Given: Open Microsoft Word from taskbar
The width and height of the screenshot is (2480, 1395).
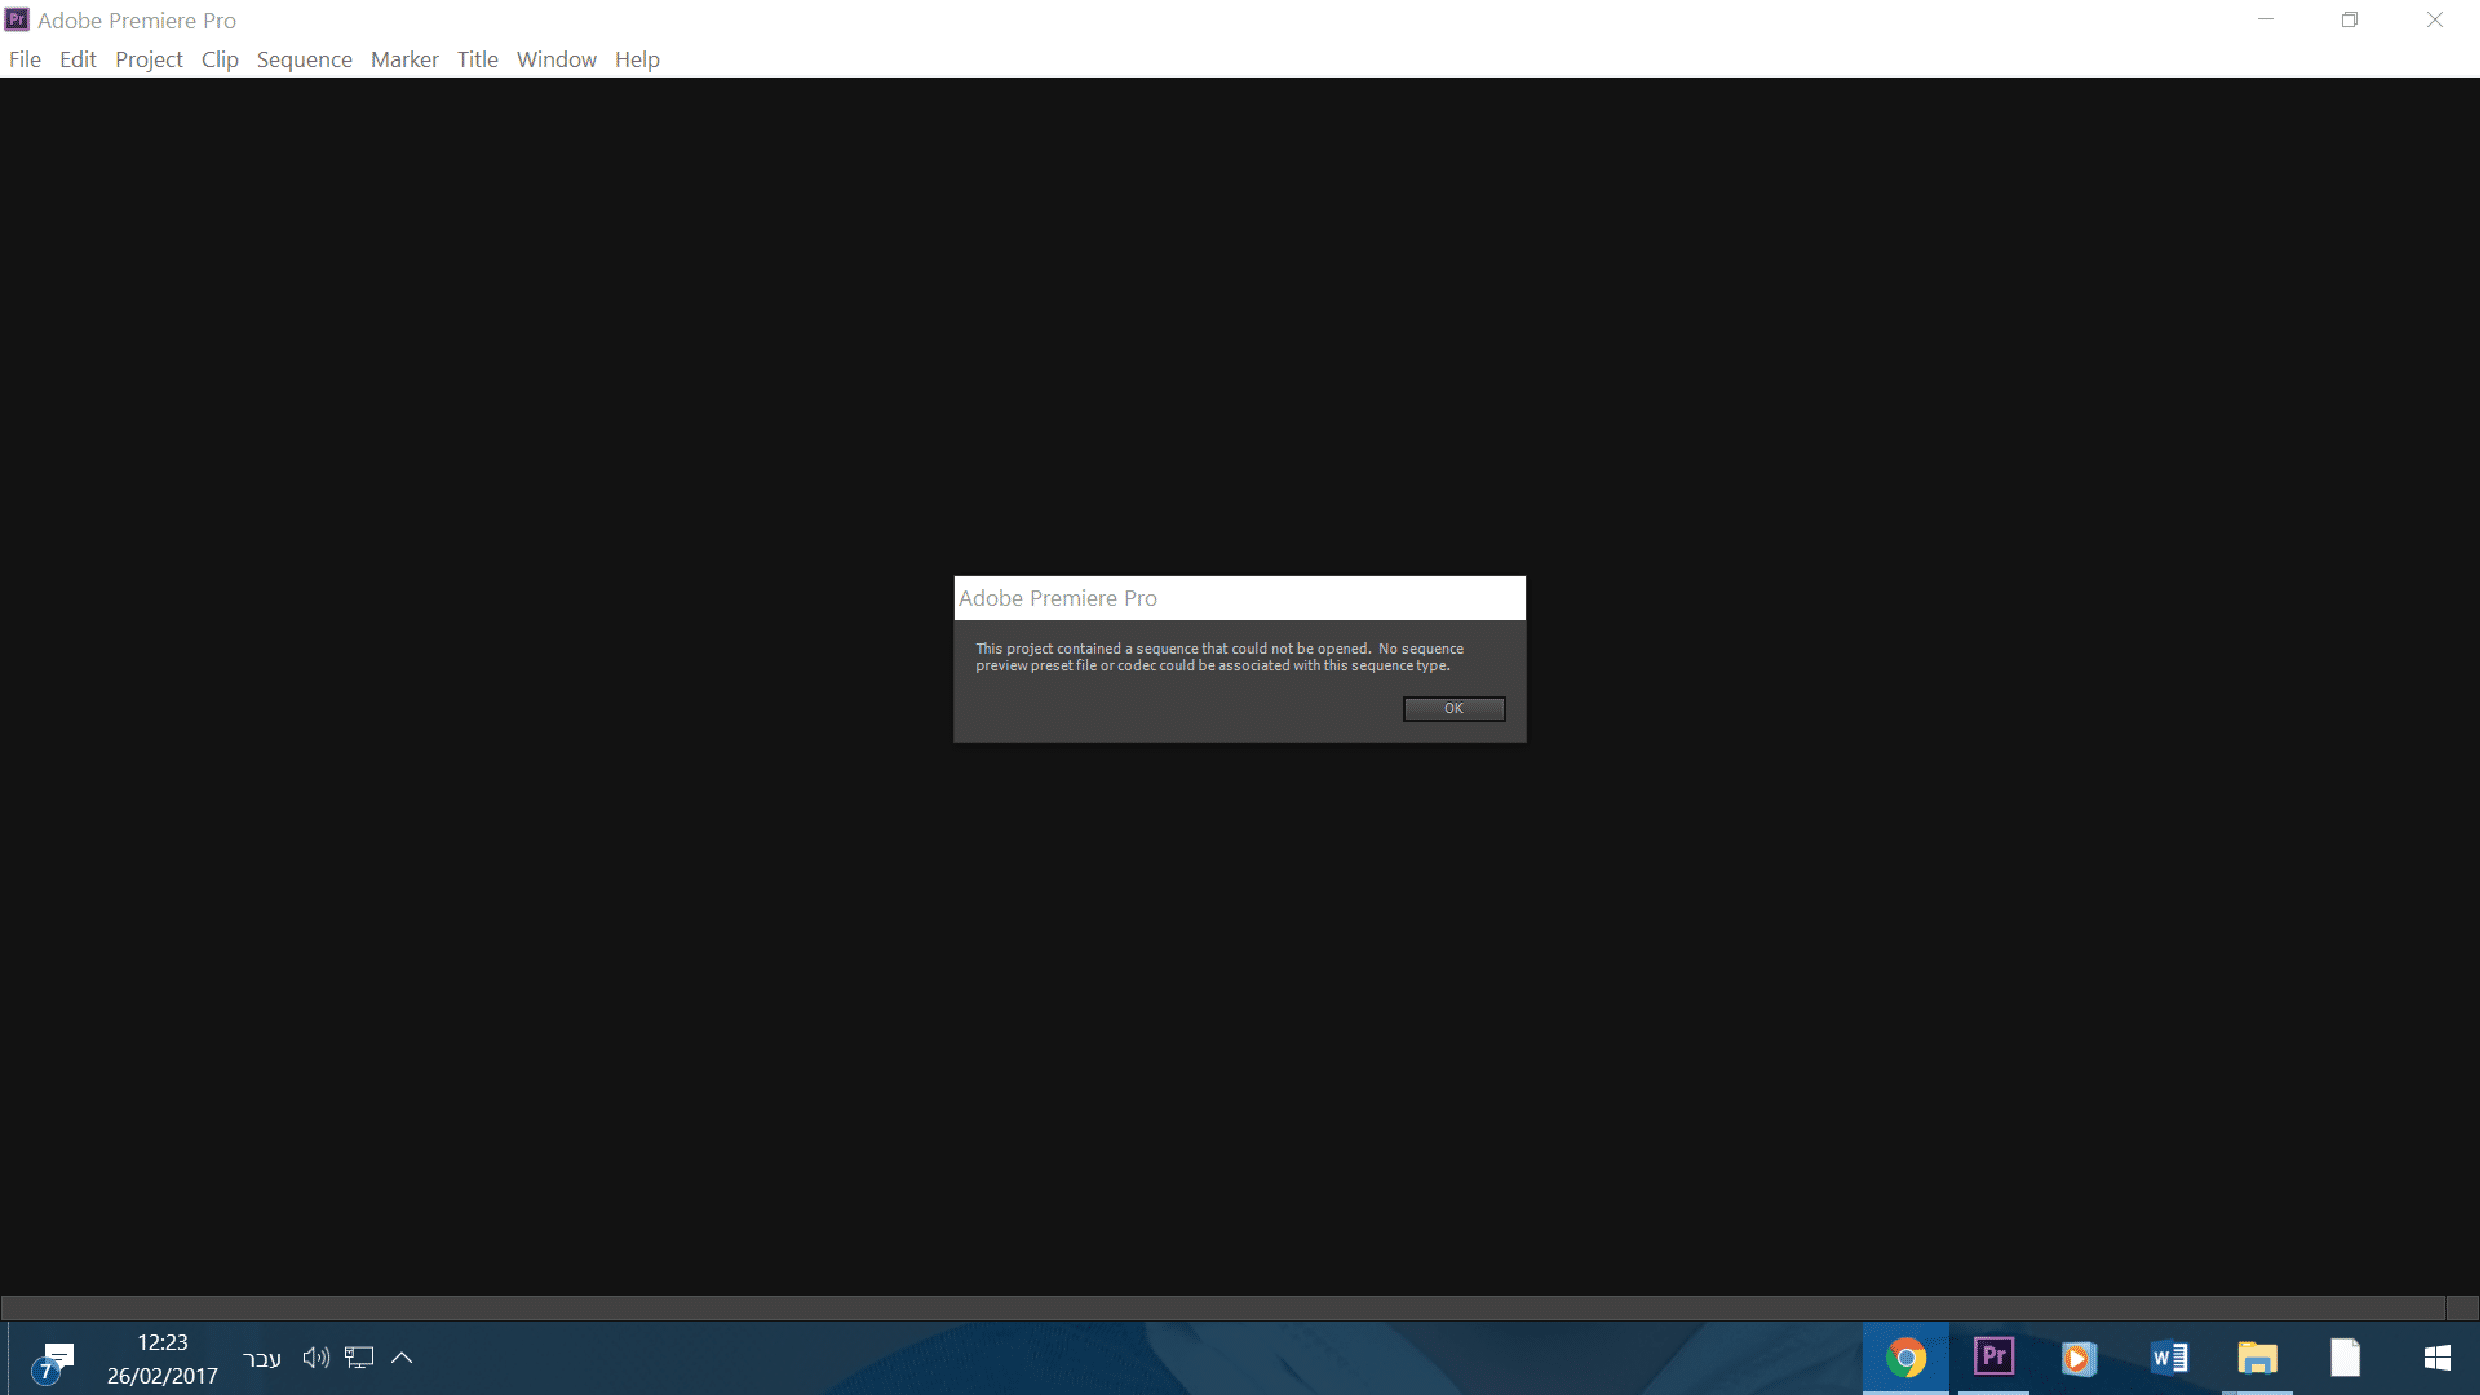Looking at the screenshot, I should (x=2169, y=1358).
